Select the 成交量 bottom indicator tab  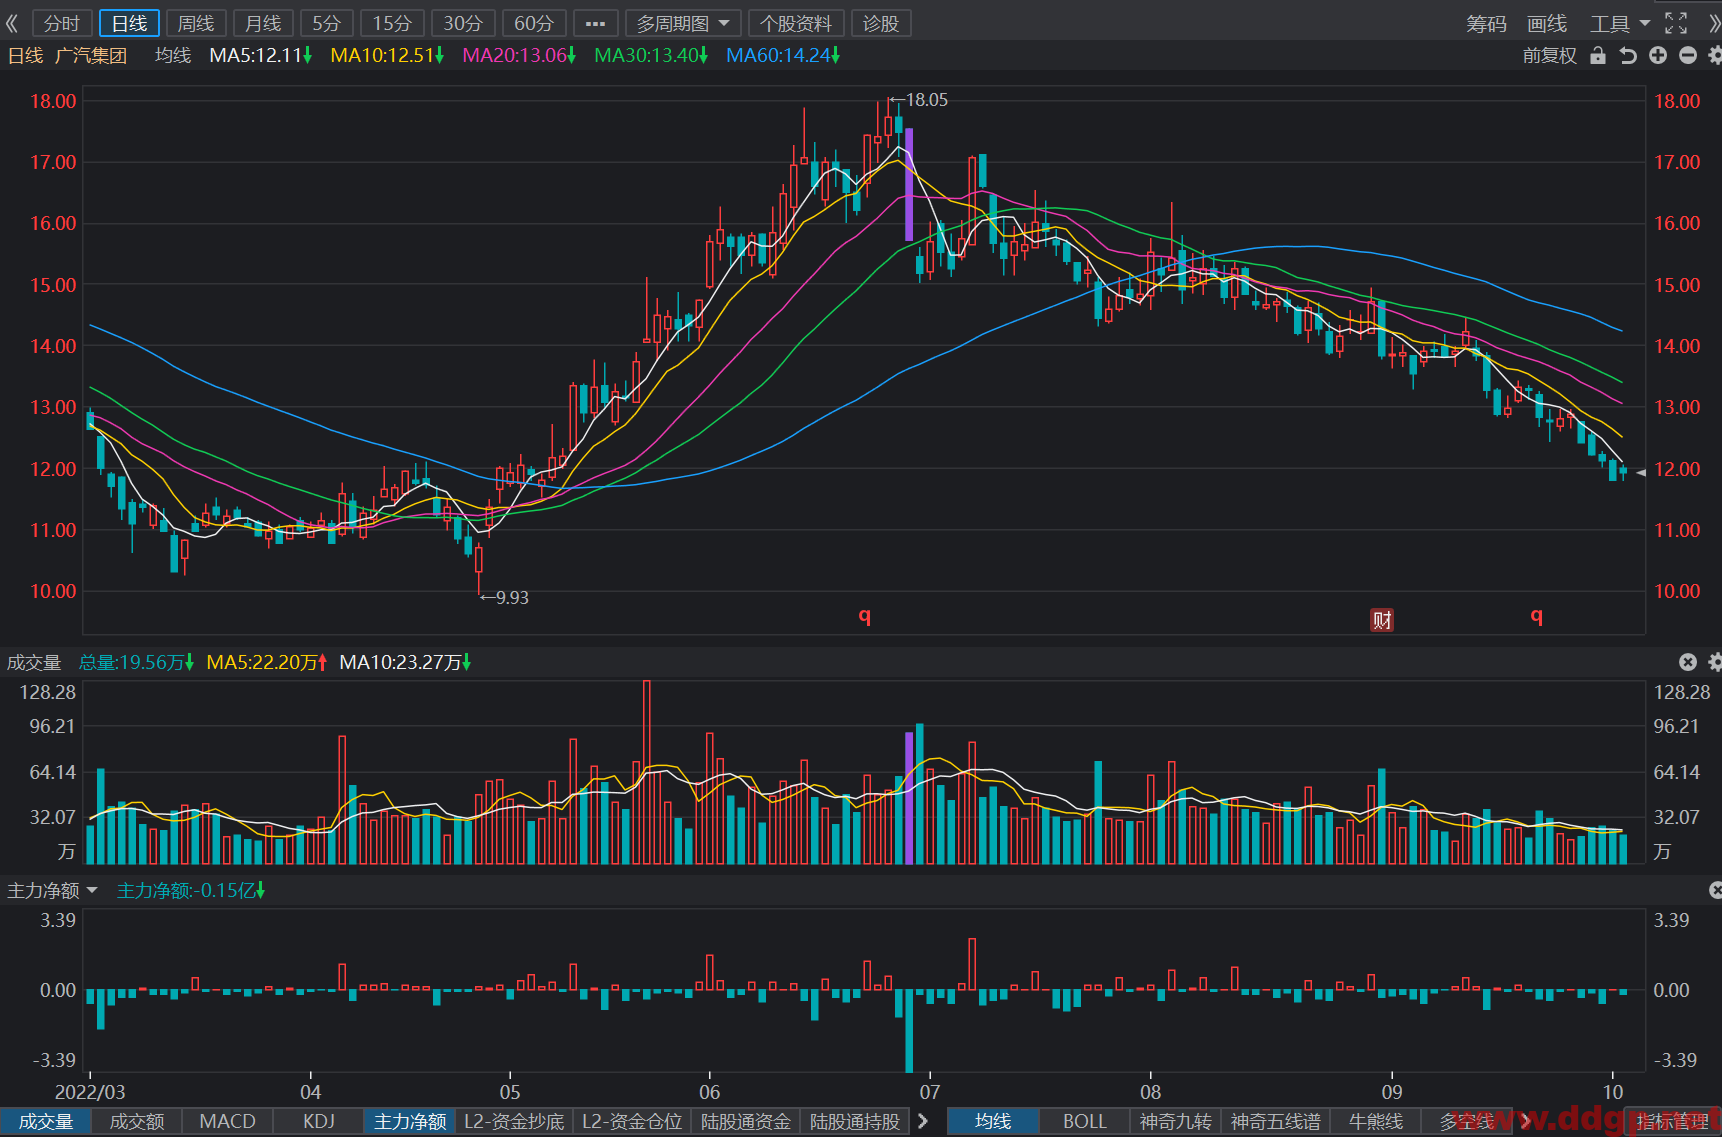click(46, 1122)
